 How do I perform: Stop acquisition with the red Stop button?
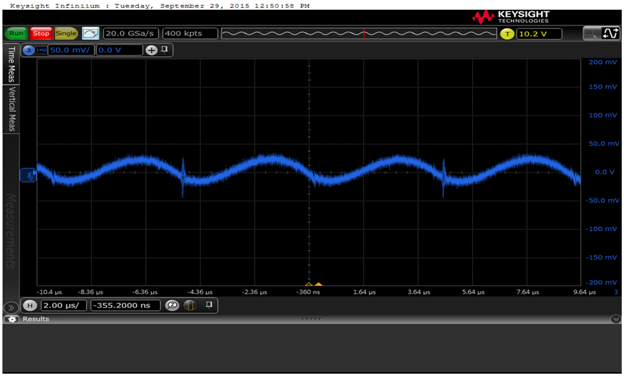click(41, 33)
